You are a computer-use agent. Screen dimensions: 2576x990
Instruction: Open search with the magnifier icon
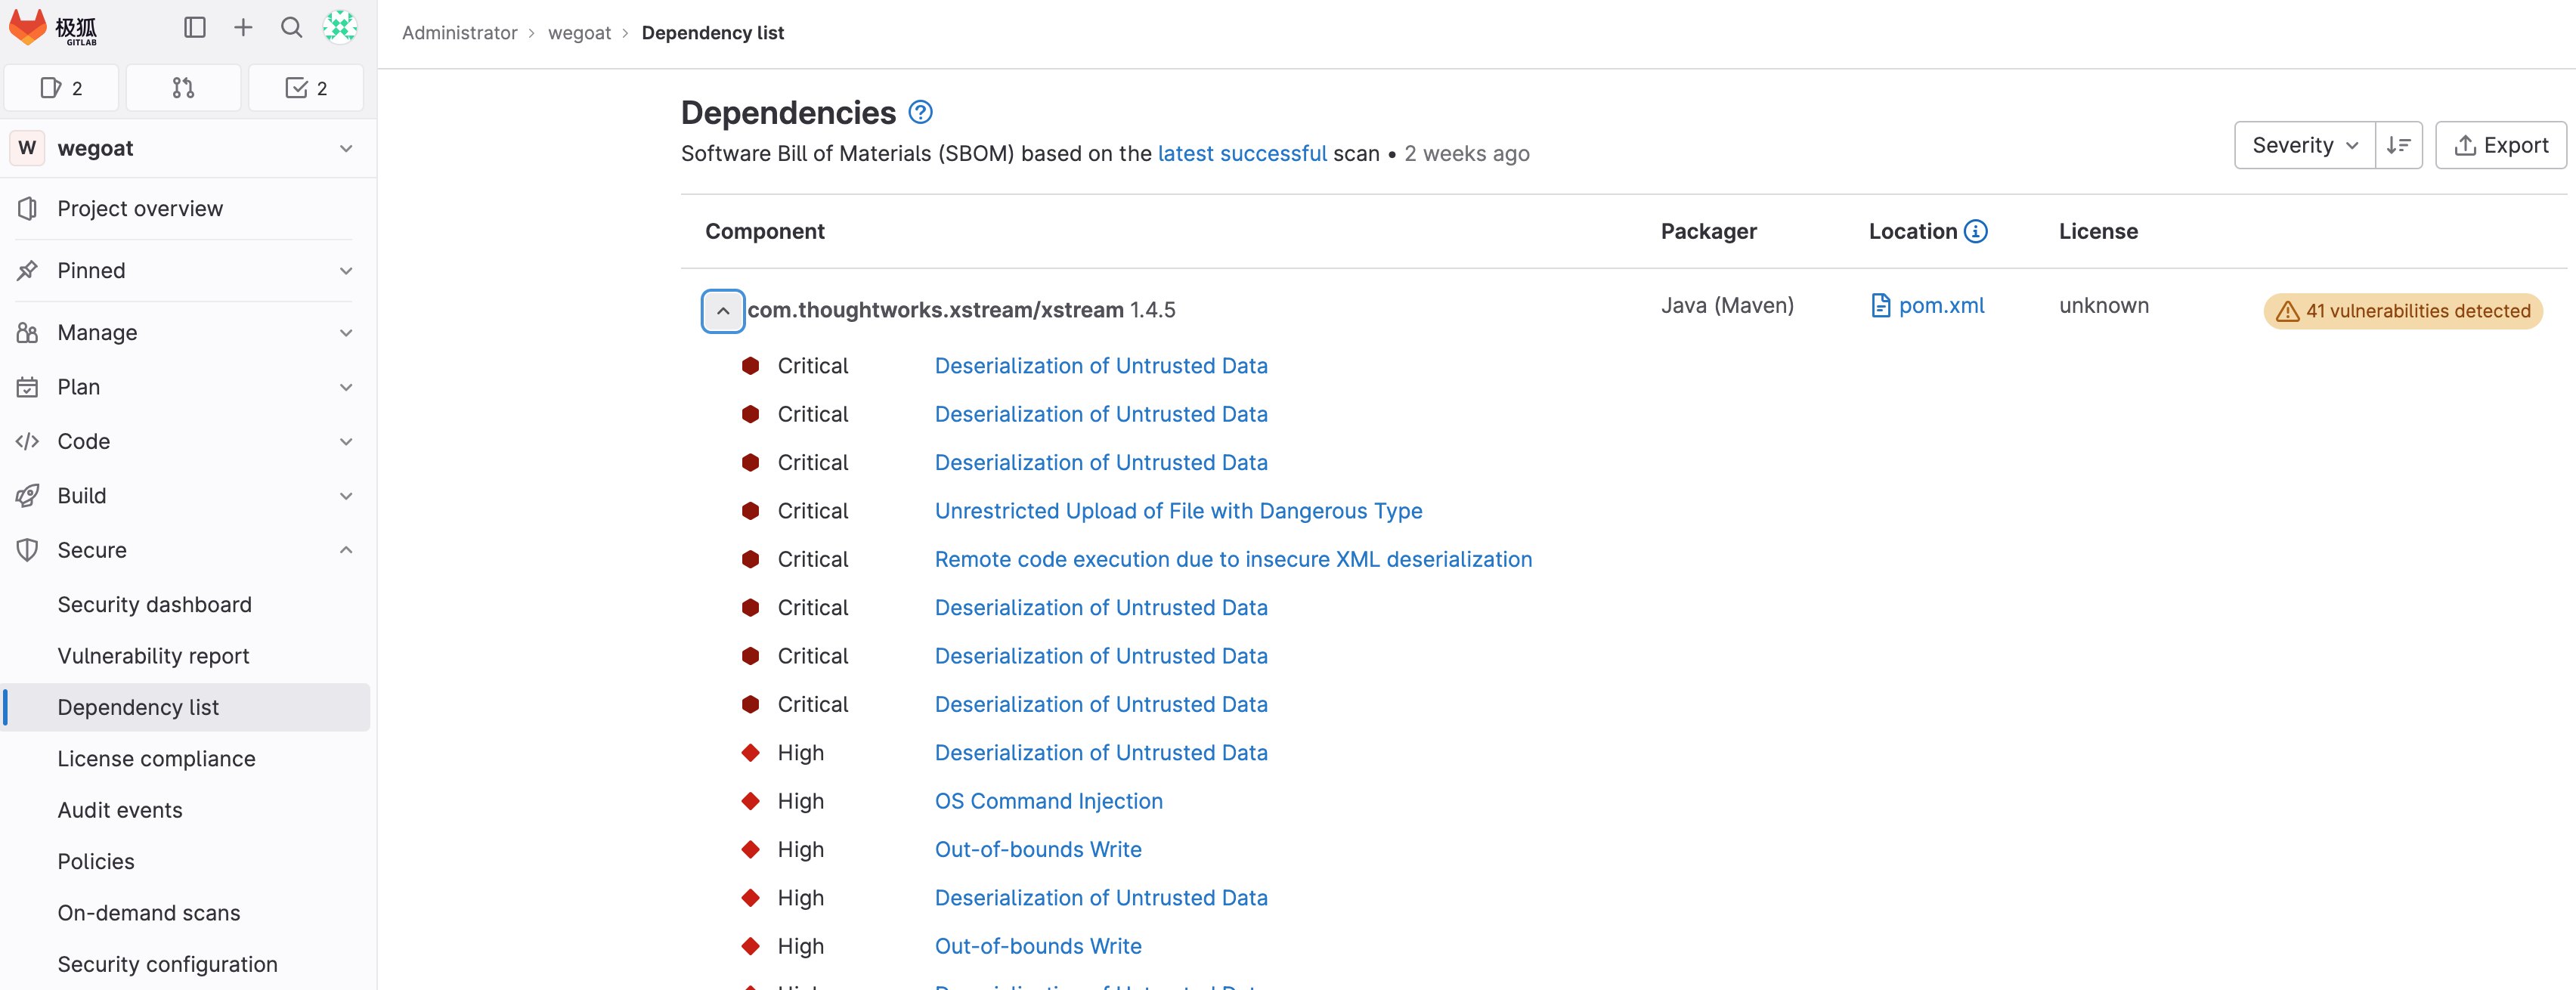pos(291,27)
